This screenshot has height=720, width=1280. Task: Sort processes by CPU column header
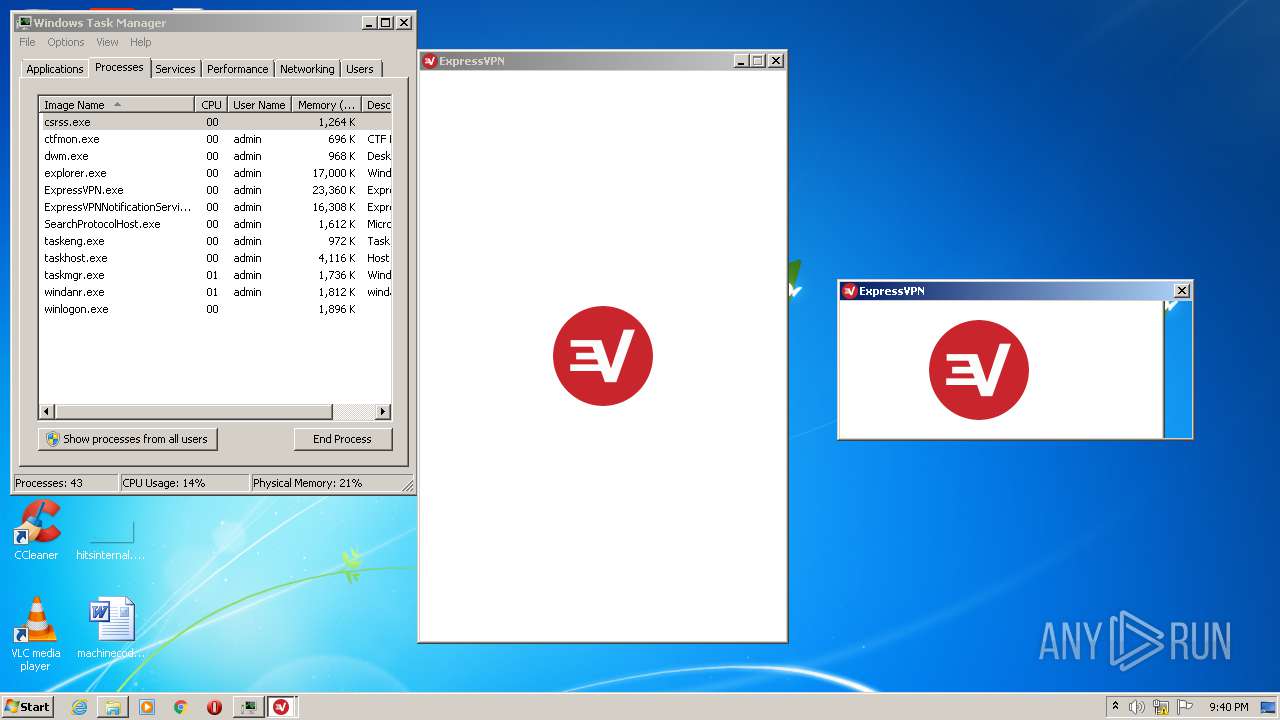(211, 105)
